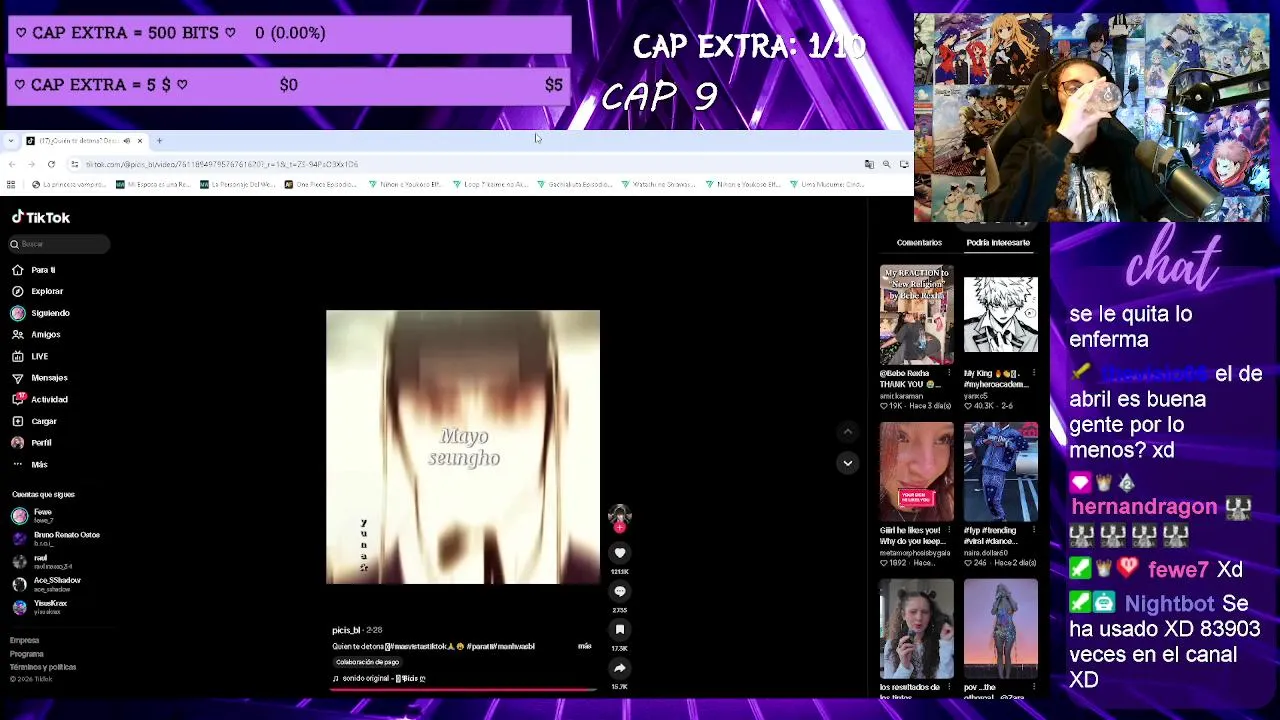
Task: Open Mi Esposo es una Re... bookmark
Action: coord(153,184)
